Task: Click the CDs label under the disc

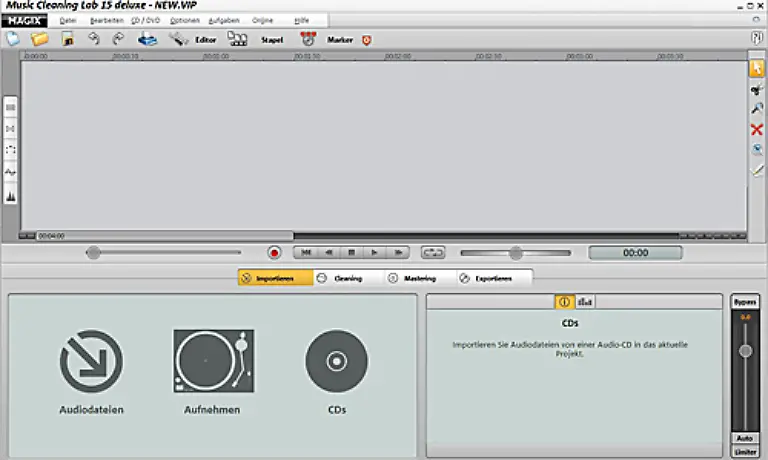Action: (337, 410)
